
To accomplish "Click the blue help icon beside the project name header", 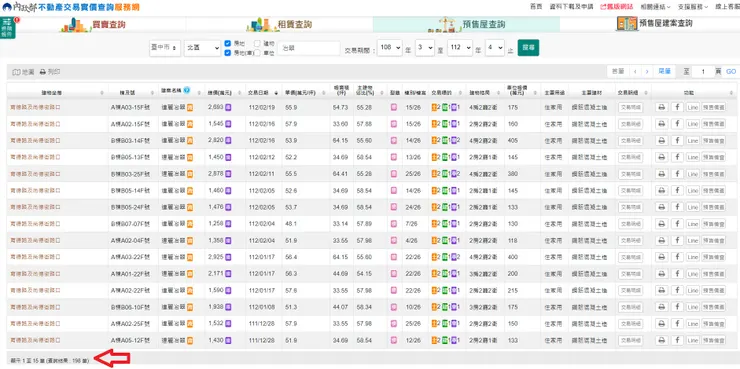I will click(187, 90).
